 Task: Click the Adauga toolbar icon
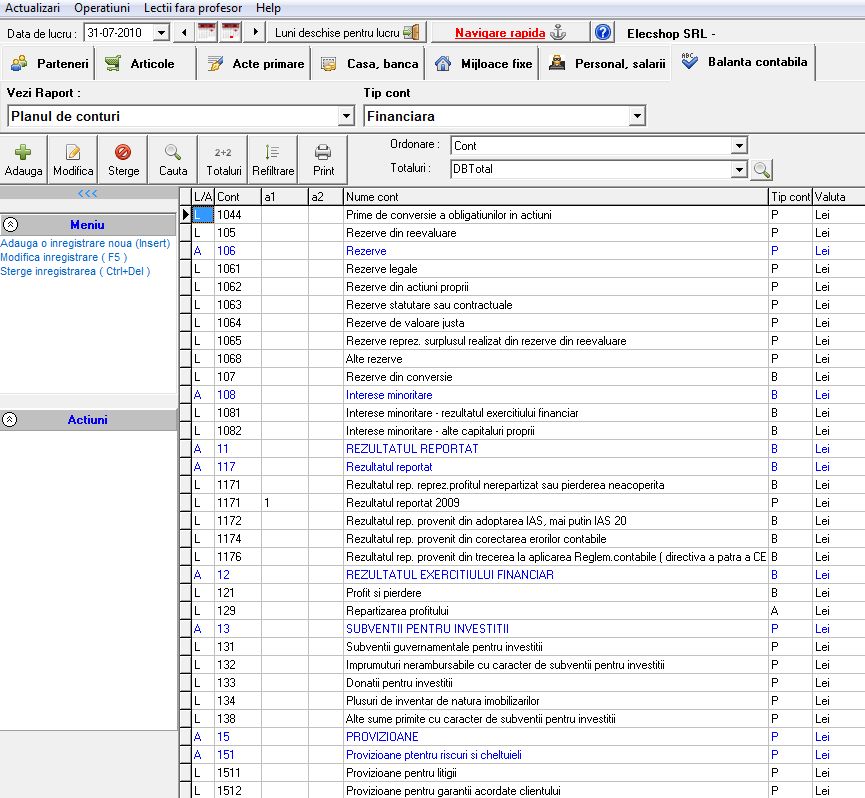click(x=23, y=159)
